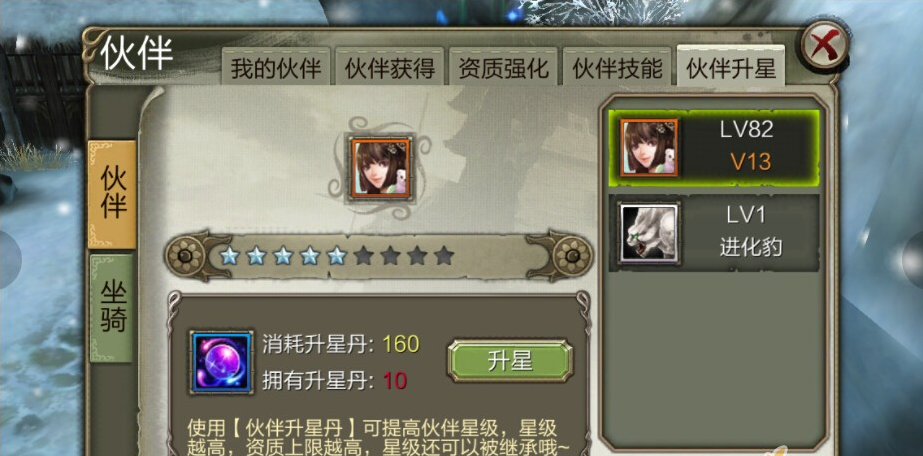Open the 伙伴 side tab

coord(112,194)
